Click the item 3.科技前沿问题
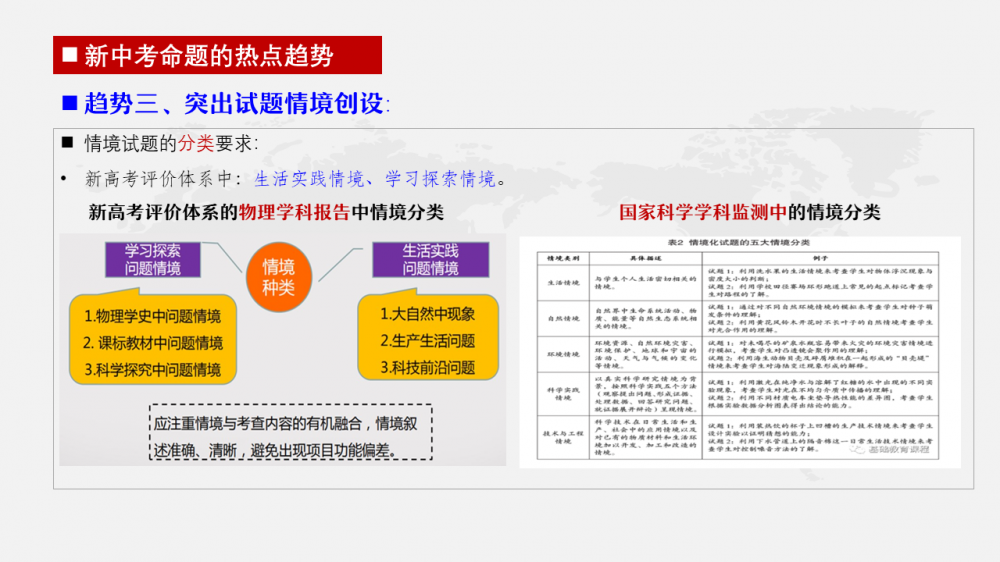The width and height of the screenshot is (1000, 562). pos(427,368)
